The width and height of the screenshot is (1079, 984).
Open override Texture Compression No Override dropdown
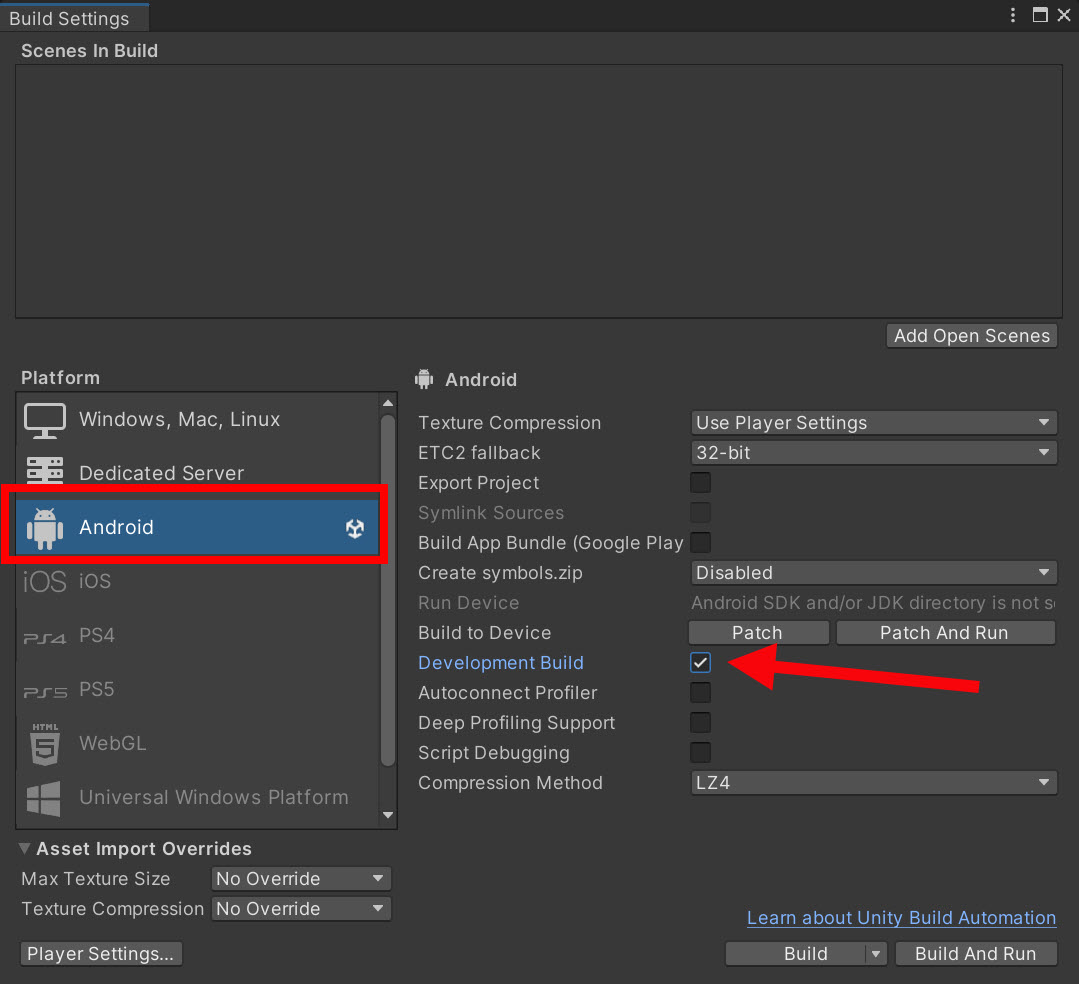(x=301, y=909)
